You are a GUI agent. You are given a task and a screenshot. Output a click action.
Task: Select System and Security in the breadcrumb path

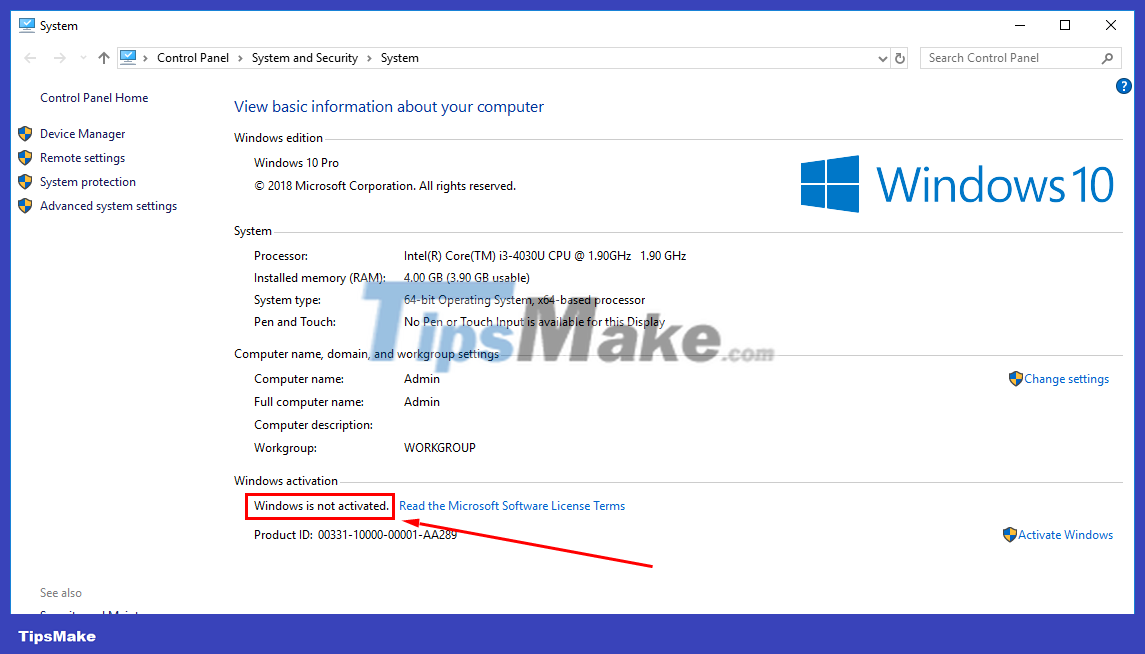click(x=304, y=57)
